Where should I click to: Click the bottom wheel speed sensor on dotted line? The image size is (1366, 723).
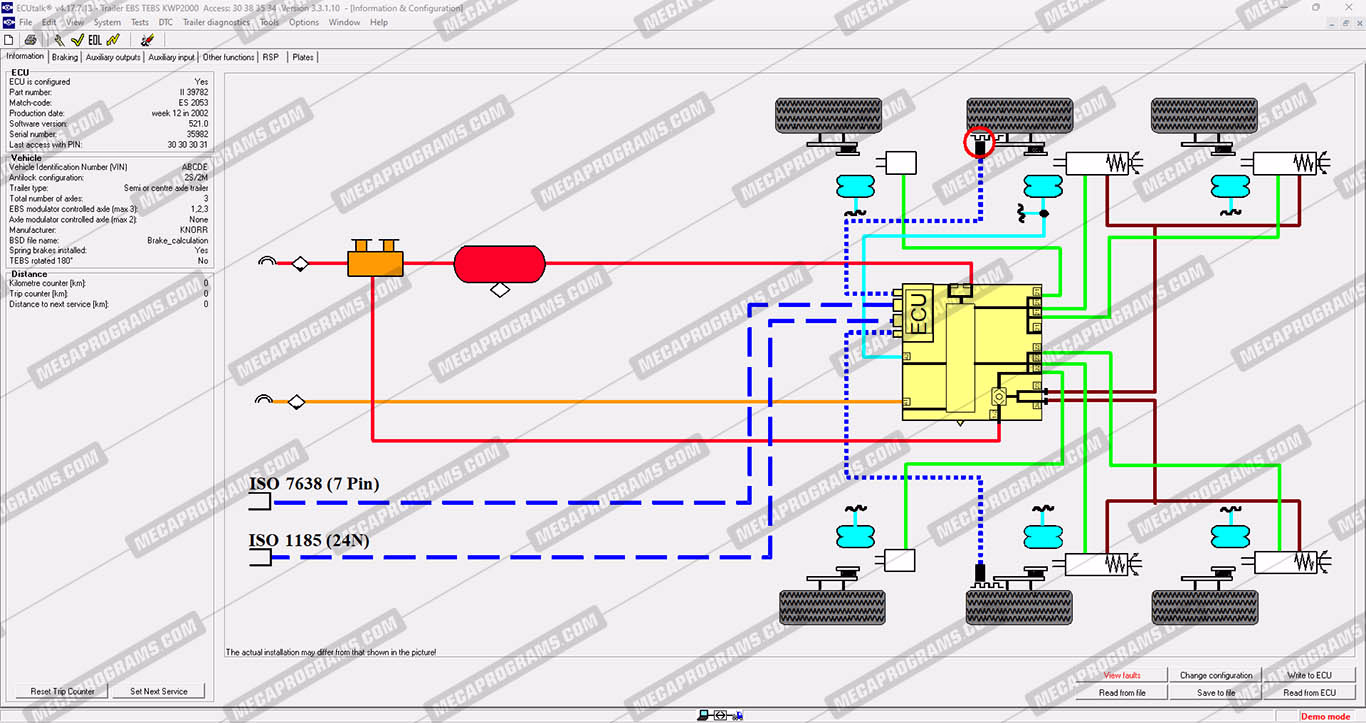(x=980, y=575)
